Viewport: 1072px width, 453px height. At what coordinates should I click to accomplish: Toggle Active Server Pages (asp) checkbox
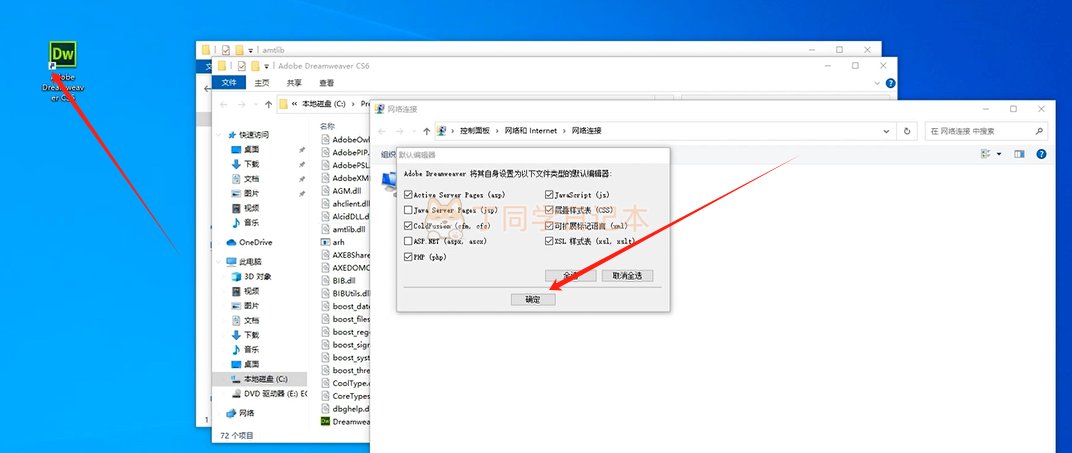click(x=408, y=195)
